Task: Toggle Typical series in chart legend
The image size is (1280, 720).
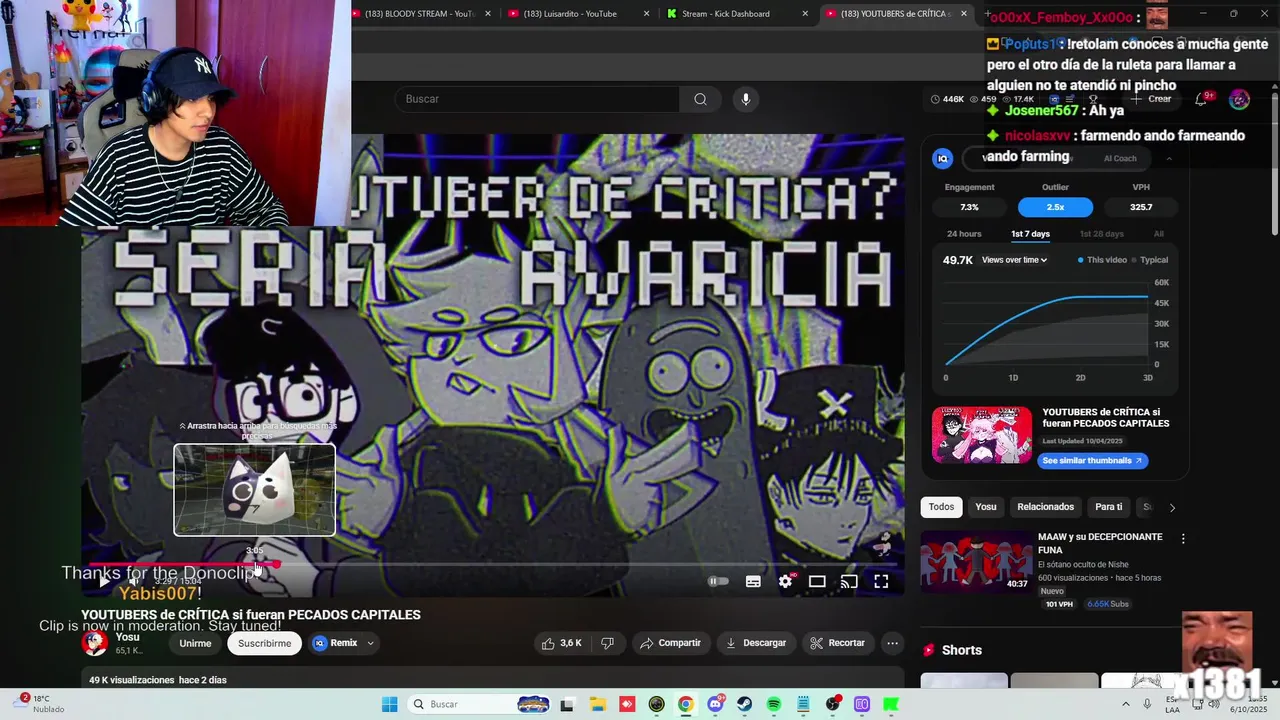Action: pyautogui.click(x=1150, y=260)
